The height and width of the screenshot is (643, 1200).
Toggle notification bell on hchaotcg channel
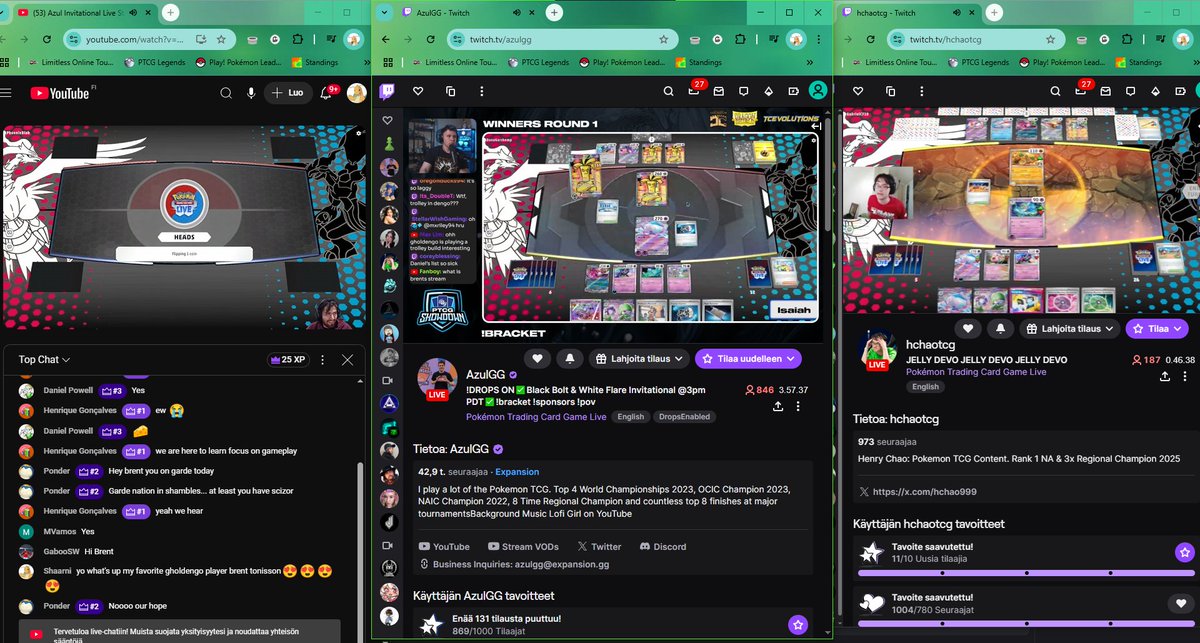click(999, 328)
